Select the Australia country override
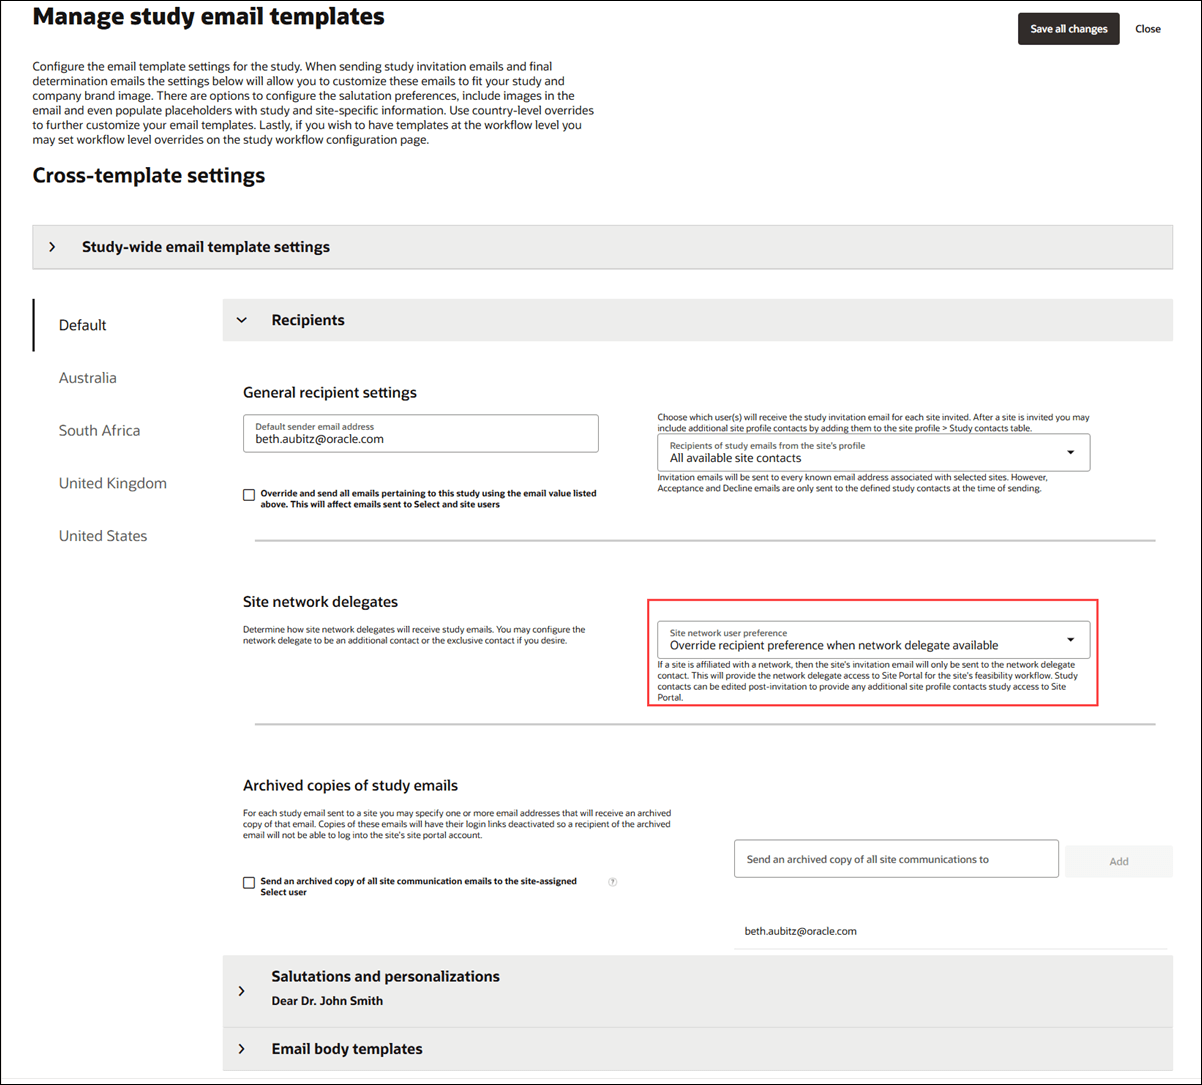The width and height of the screenshot is (1202, 1085). coord(87,377)
